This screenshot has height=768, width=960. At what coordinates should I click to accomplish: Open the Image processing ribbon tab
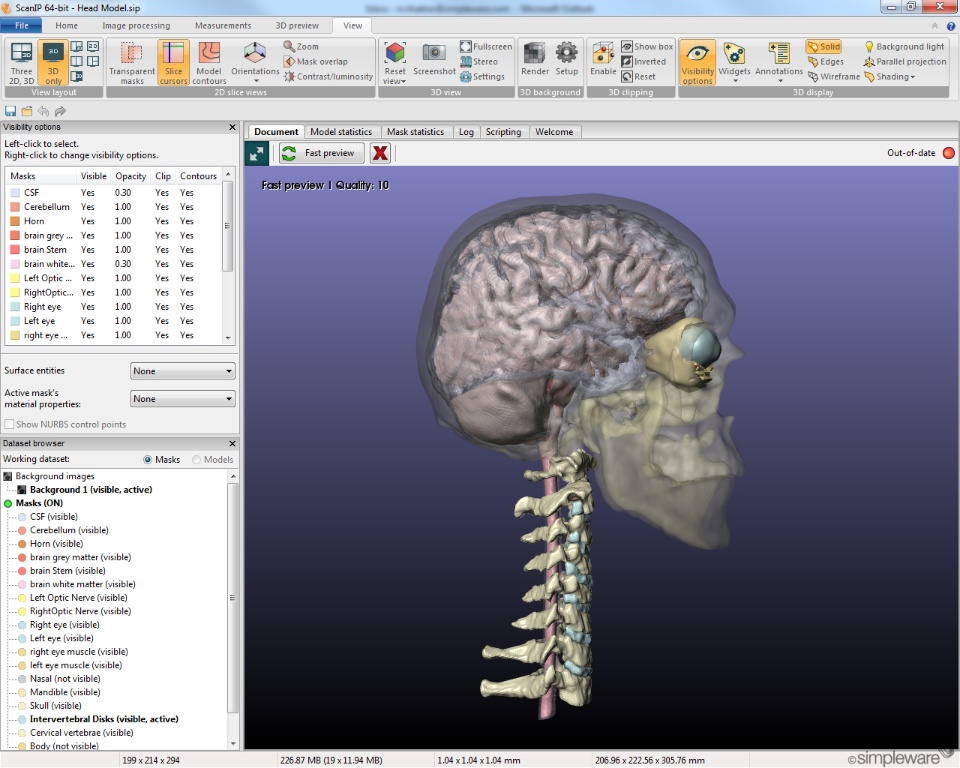click(136, 26)
